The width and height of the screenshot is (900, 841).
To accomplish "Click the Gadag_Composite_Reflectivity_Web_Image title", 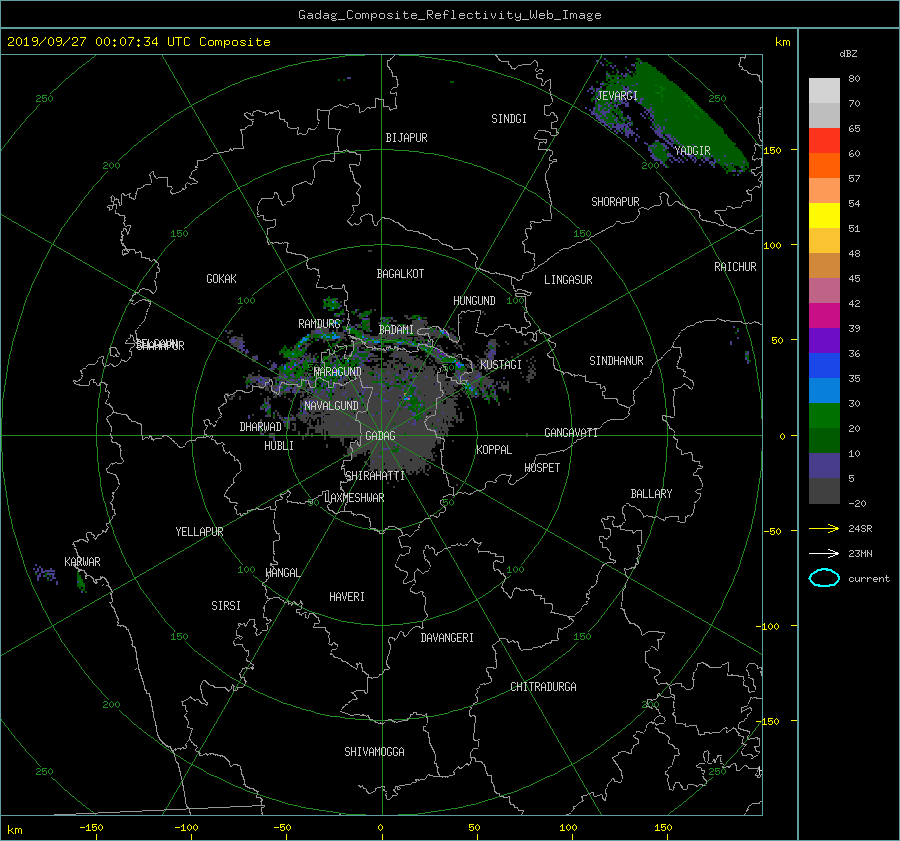I will coord(449,15).
